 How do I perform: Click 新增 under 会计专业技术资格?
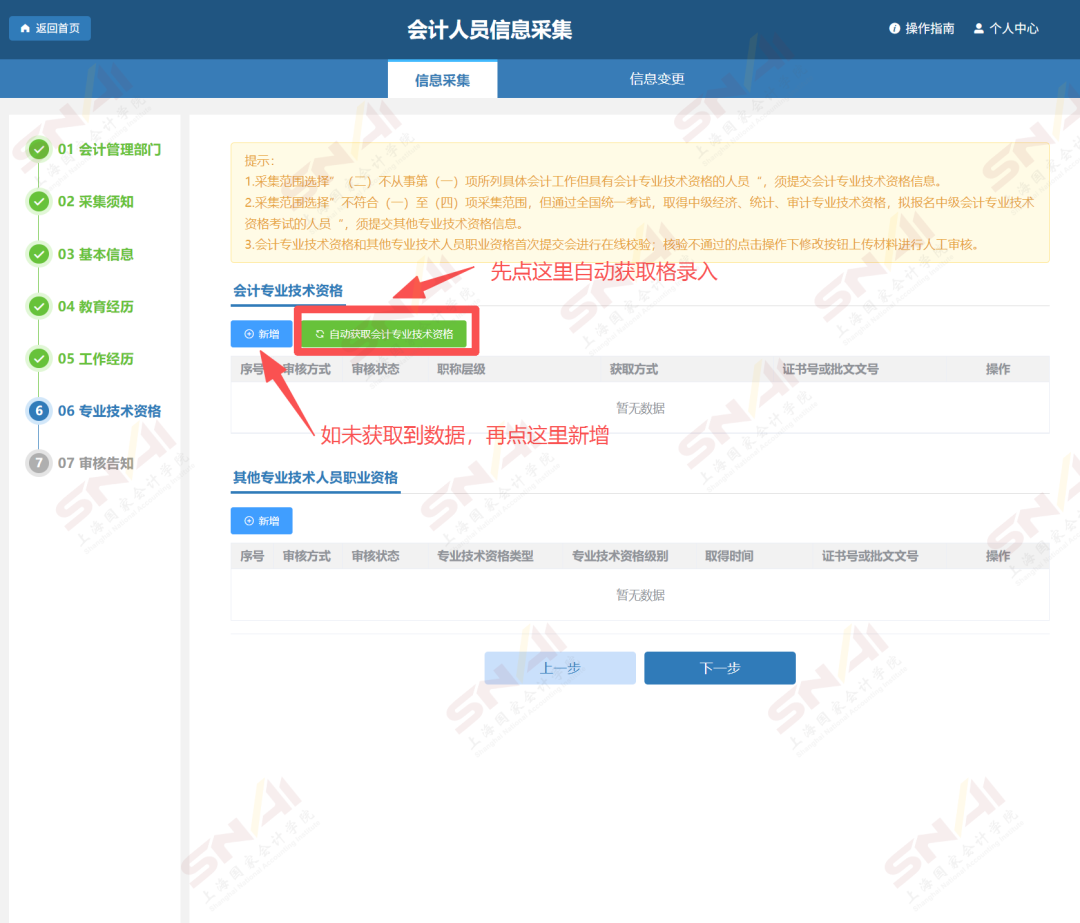tap(261, 334)
